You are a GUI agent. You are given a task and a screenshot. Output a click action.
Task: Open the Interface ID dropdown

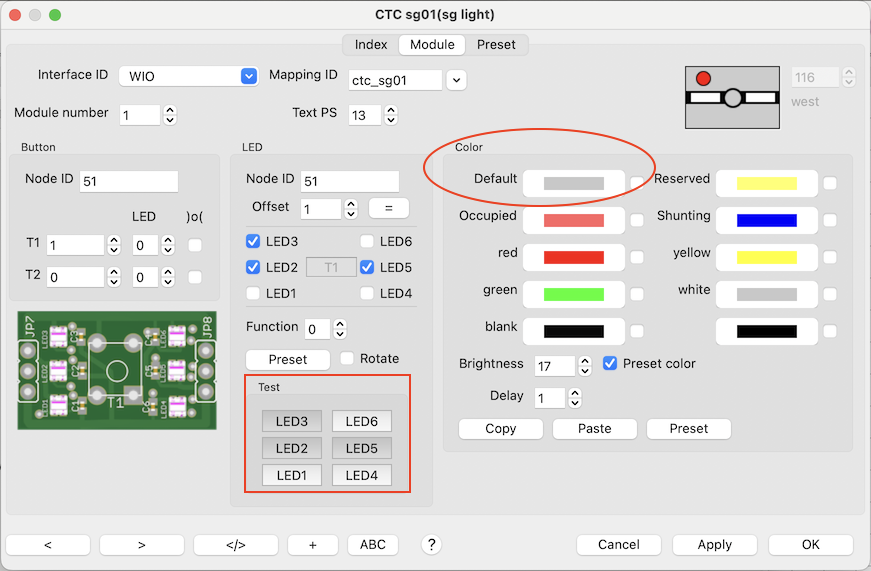pos(249,76)
